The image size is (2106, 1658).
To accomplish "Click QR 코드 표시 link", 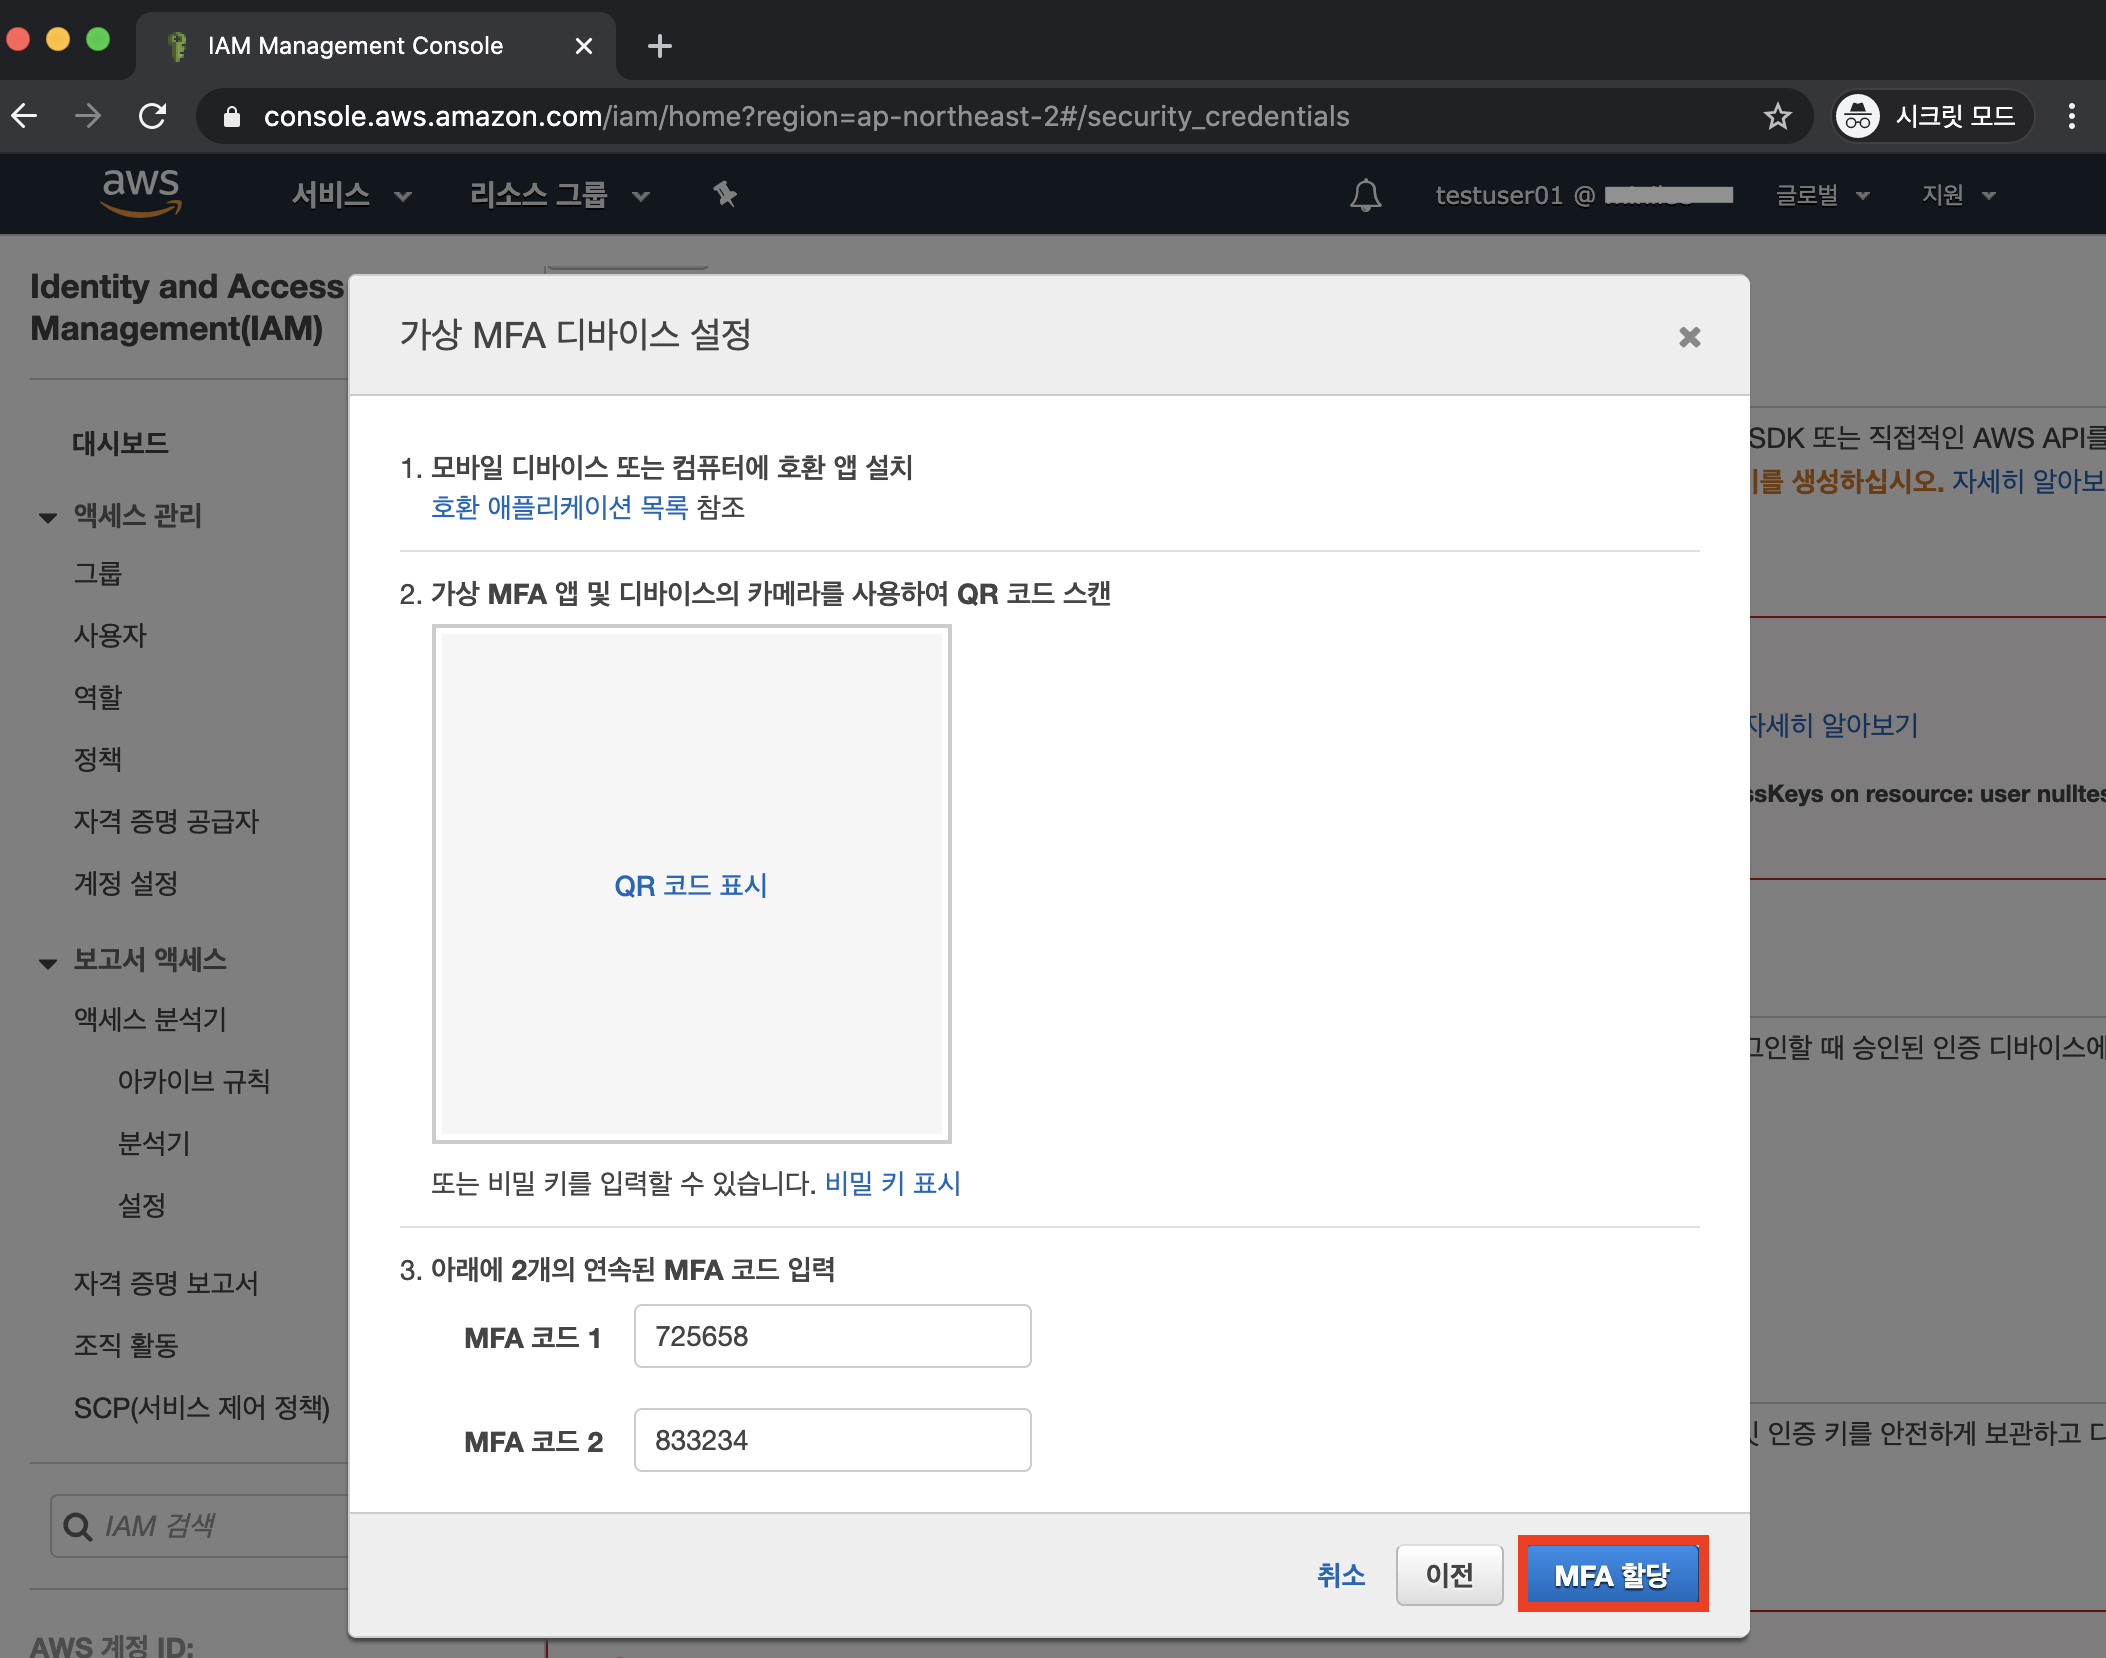I will click(x=691, y=886).
